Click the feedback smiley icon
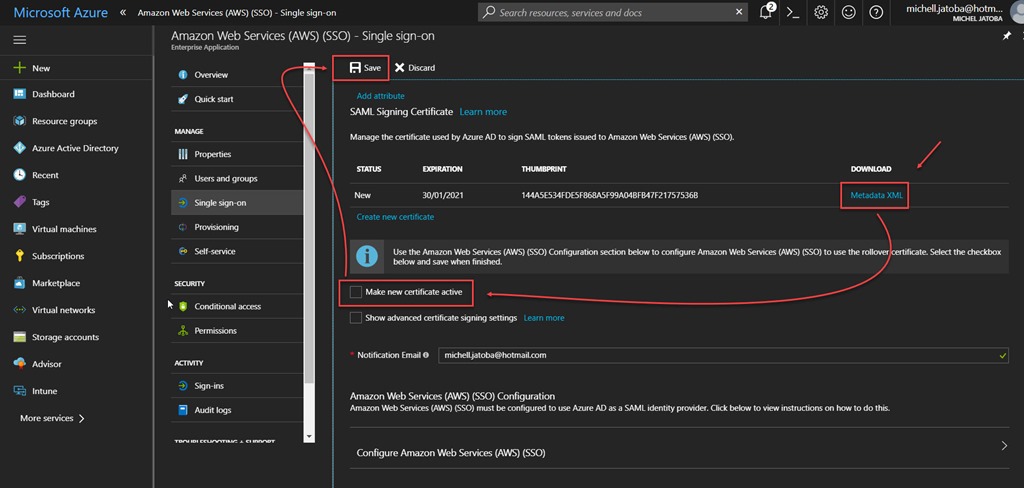 (848, 12)
